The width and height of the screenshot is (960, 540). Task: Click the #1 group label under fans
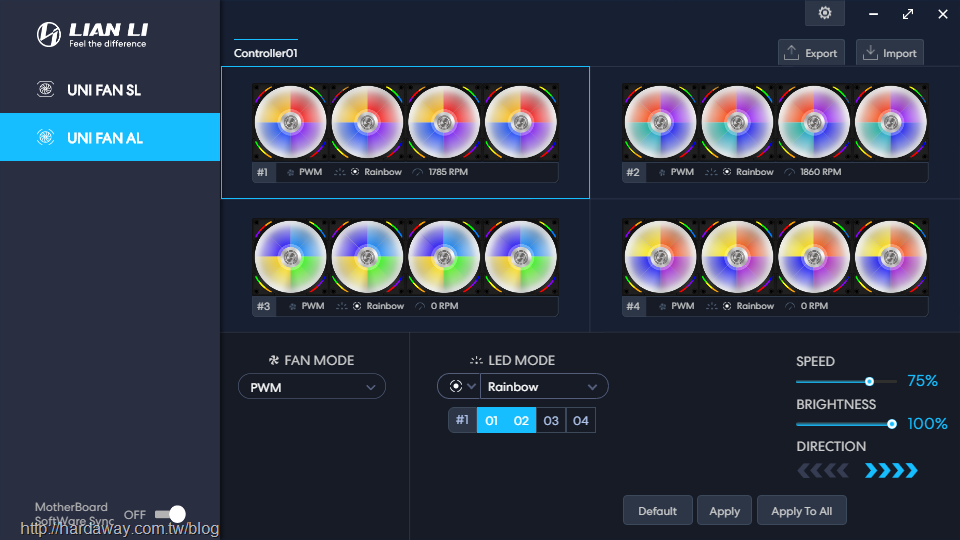263,172
